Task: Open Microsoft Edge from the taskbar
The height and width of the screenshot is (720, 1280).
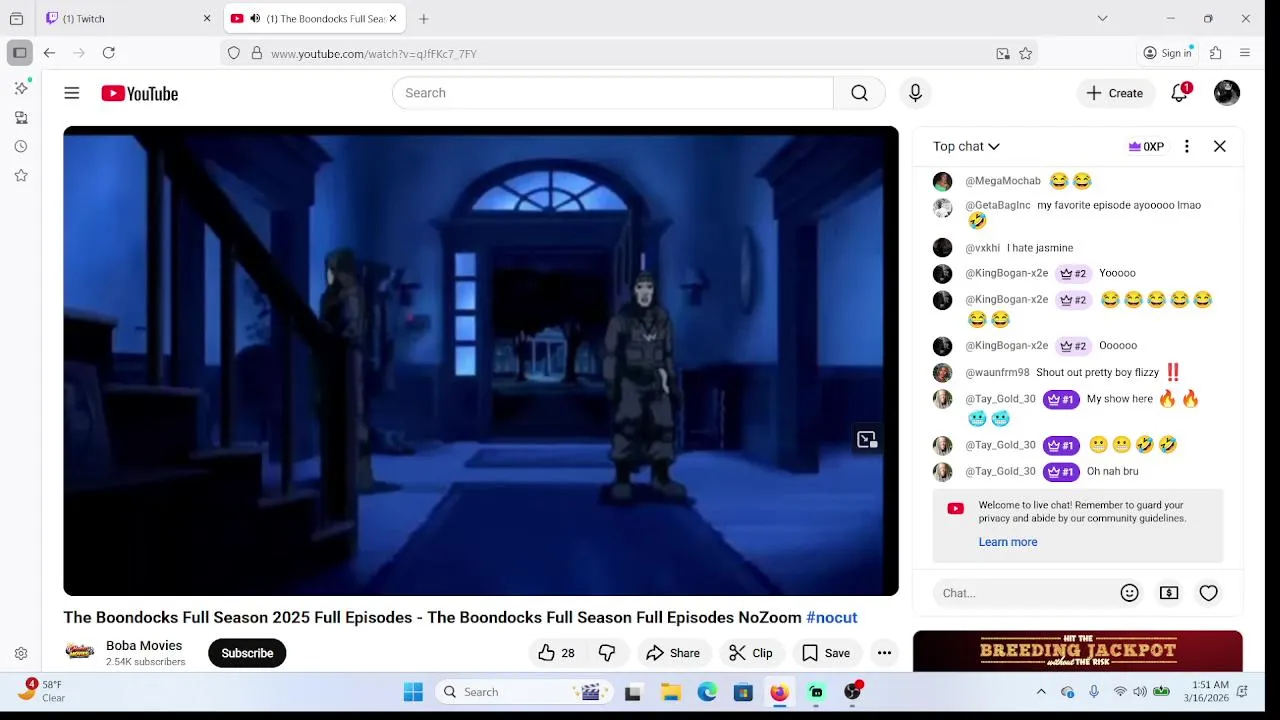Action: (x=707, y=692)
